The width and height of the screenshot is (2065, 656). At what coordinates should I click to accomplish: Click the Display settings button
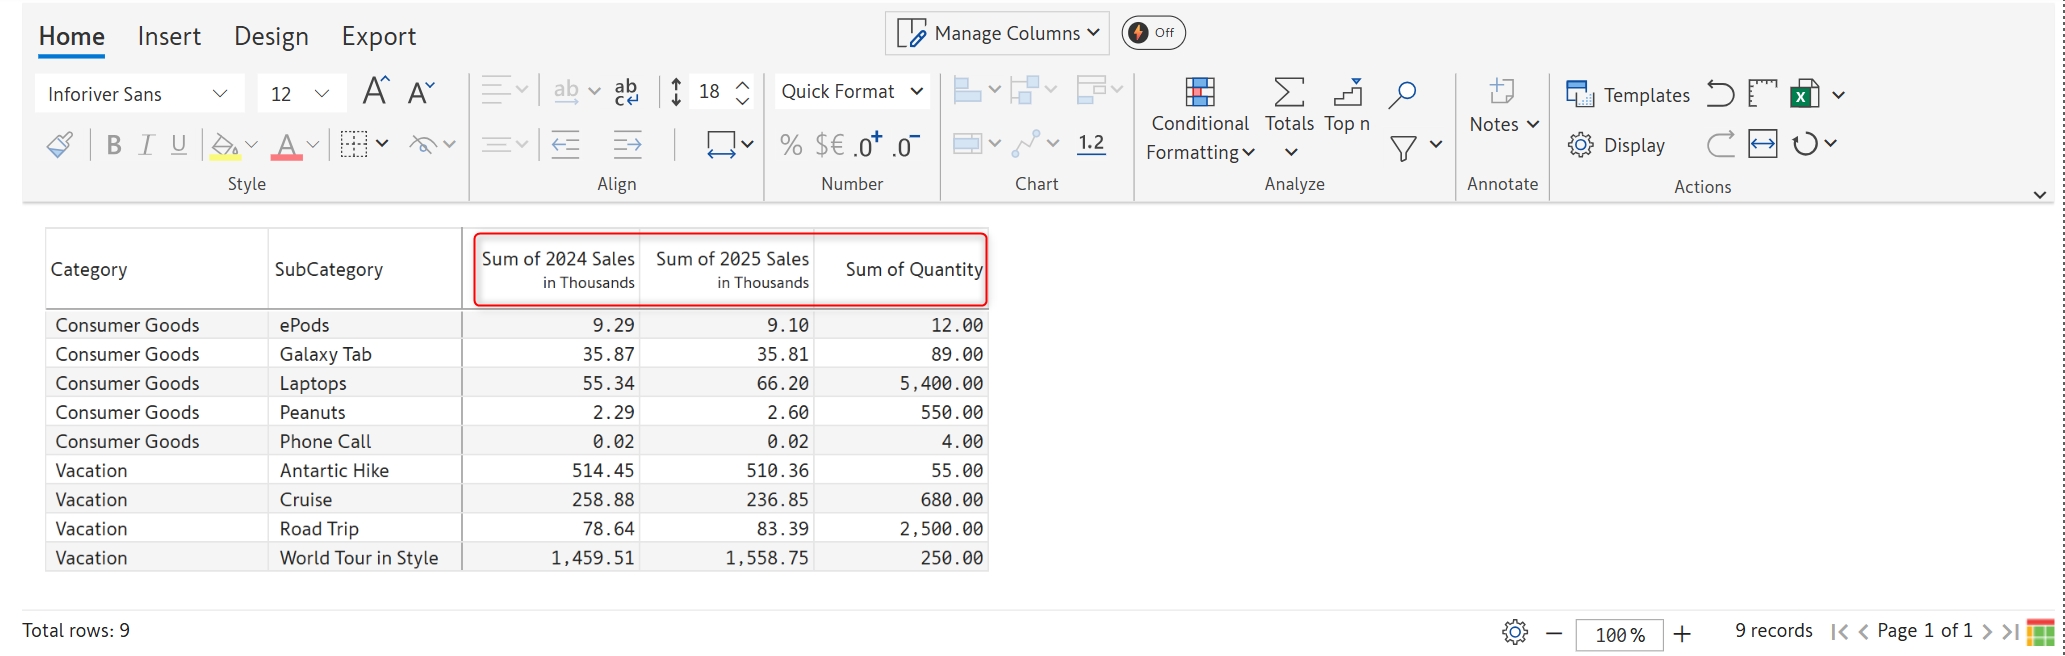click(x=1616, y=145)
